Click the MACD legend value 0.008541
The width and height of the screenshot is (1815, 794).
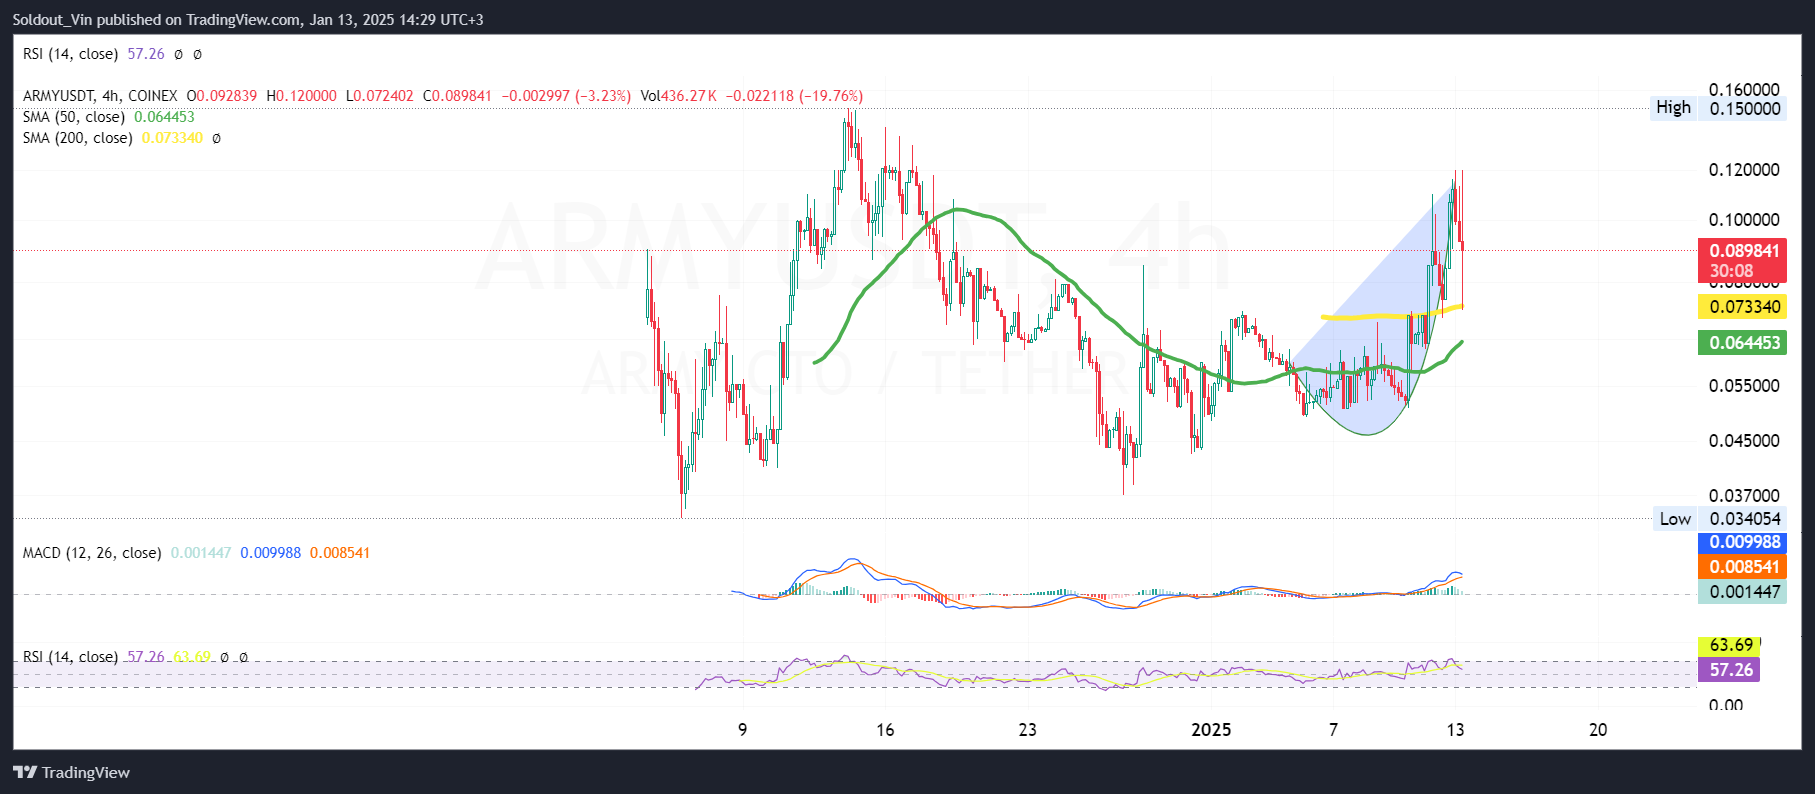coord(340,553)
